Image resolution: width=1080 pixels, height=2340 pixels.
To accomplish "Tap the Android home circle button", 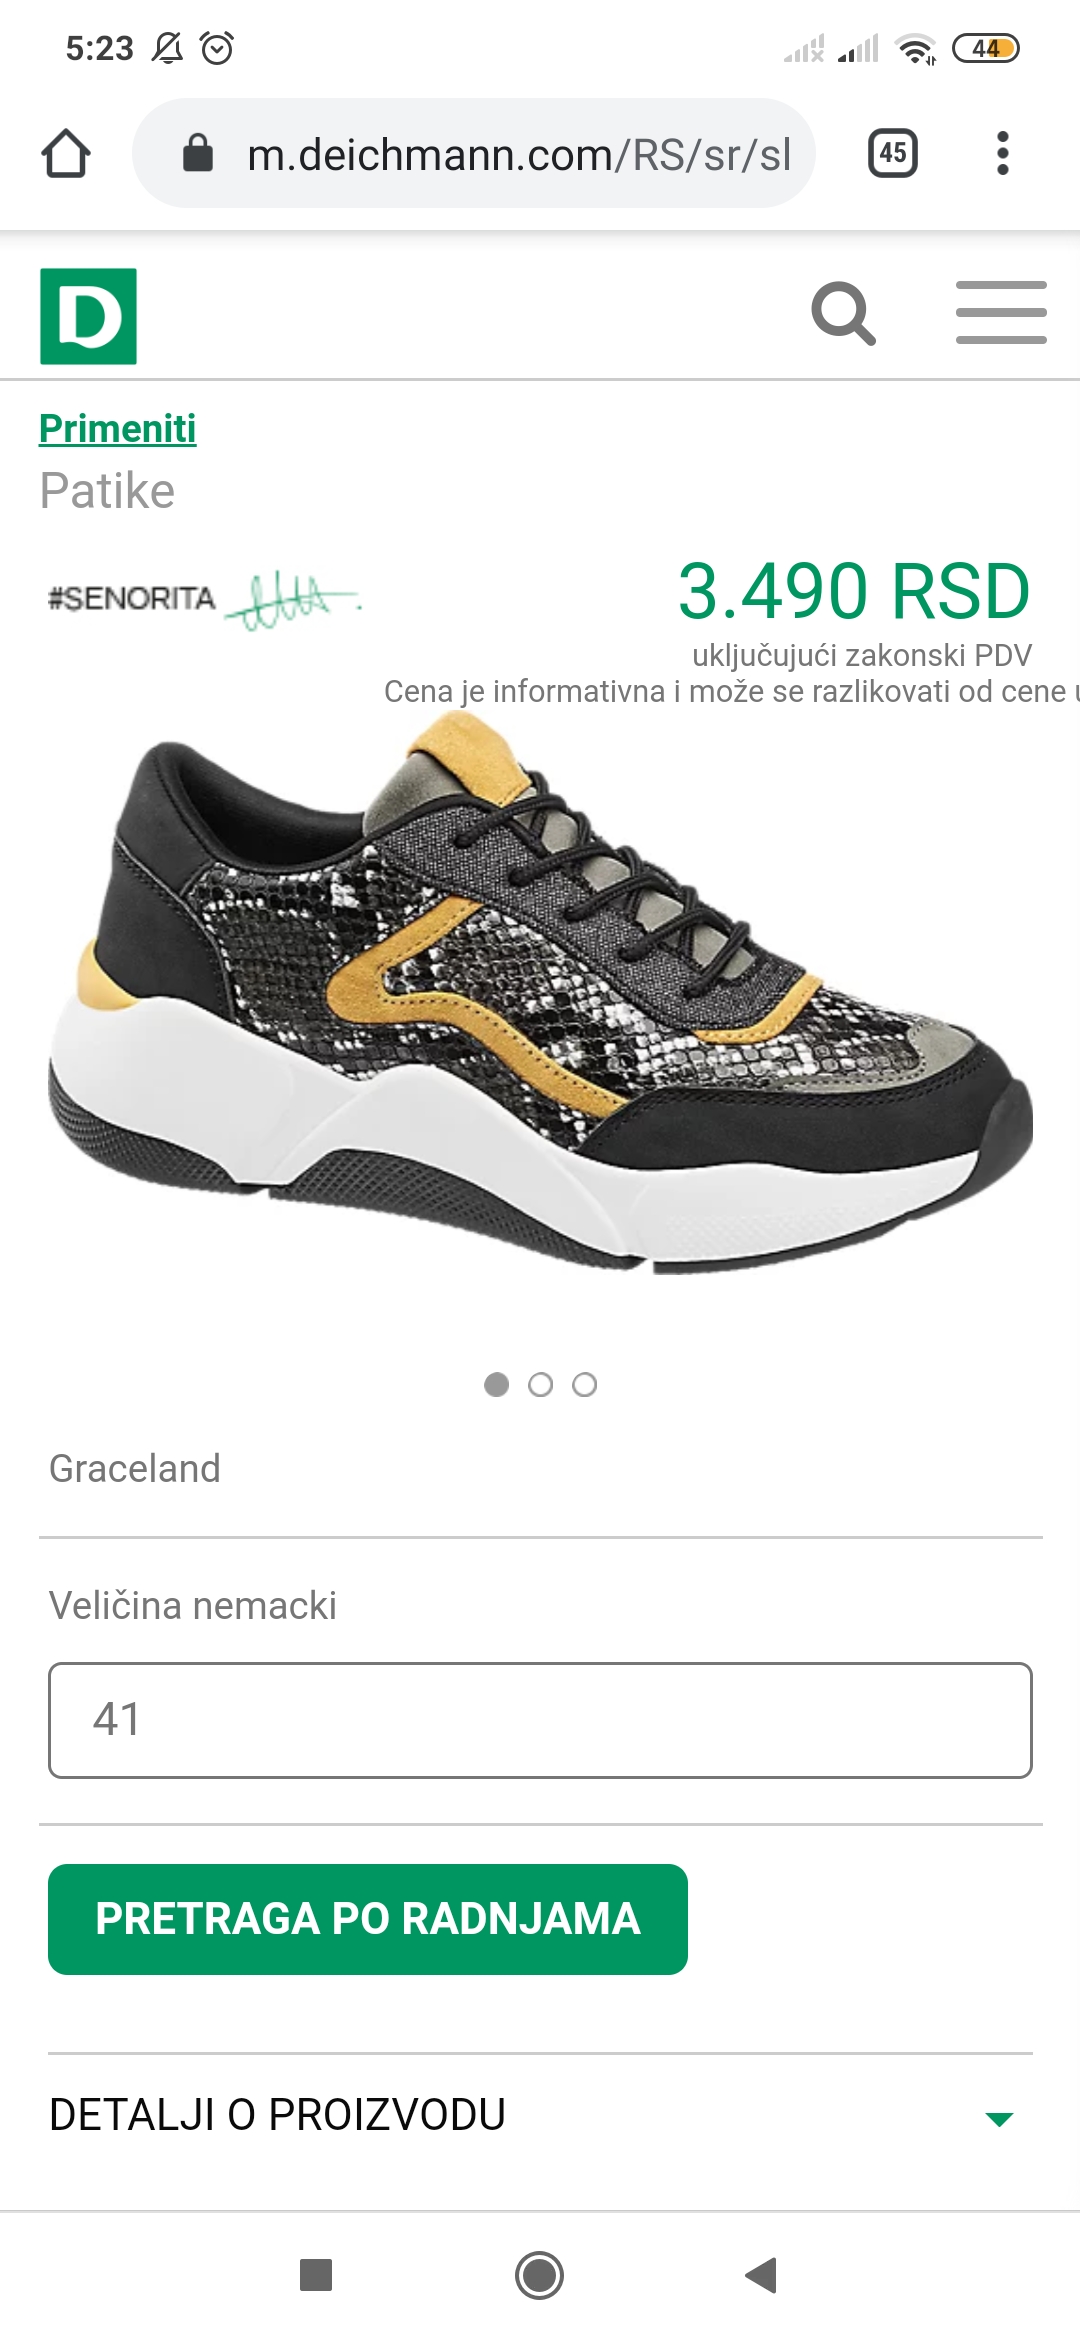I will (x=539, y=2275).
